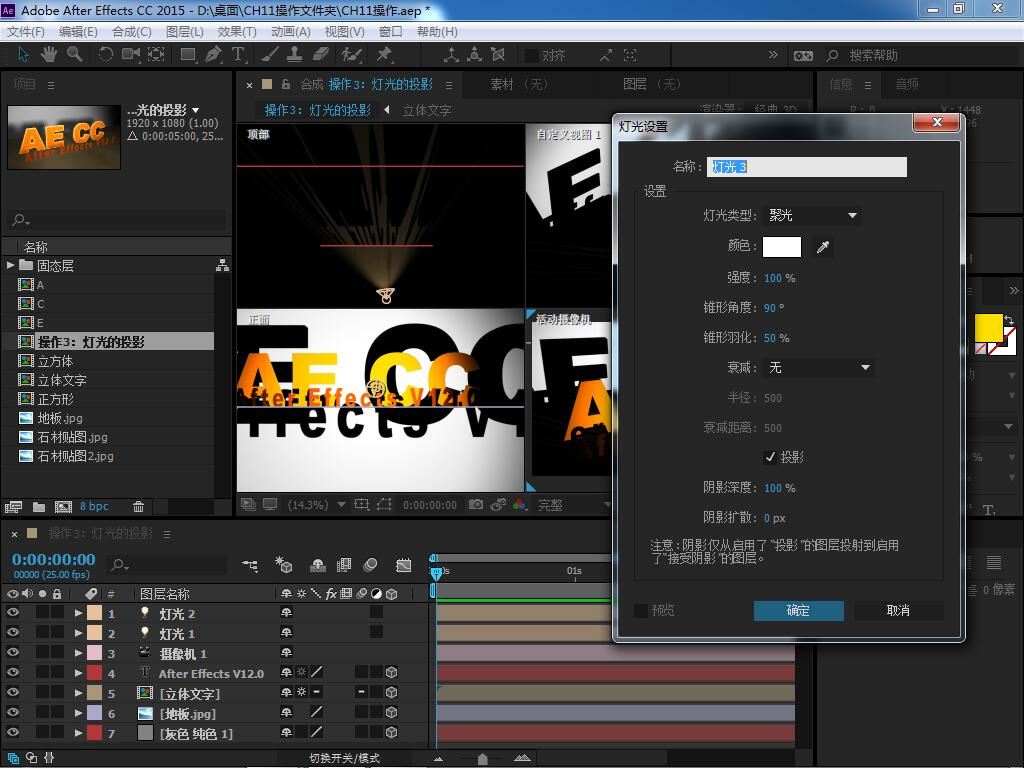Open the 图层(L) menu

point(185,31)
